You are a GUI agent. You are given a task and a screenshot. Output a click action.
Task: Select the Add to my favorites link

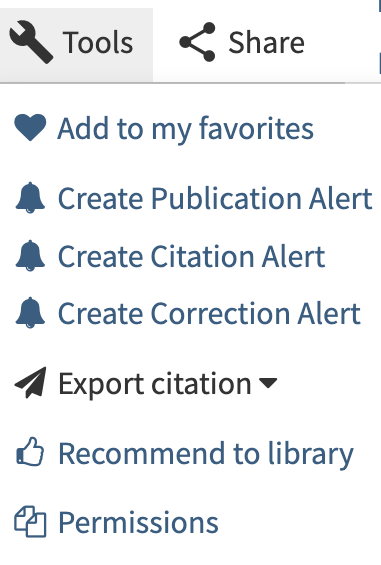coord(186,129)
